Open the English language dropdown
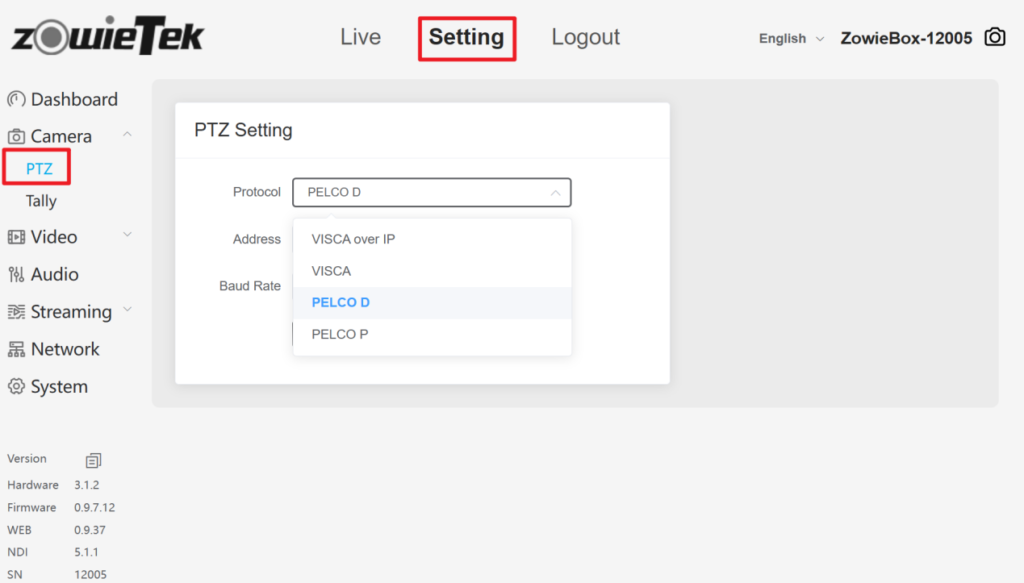Screen dimensions: 1024x583 point(791,39)
